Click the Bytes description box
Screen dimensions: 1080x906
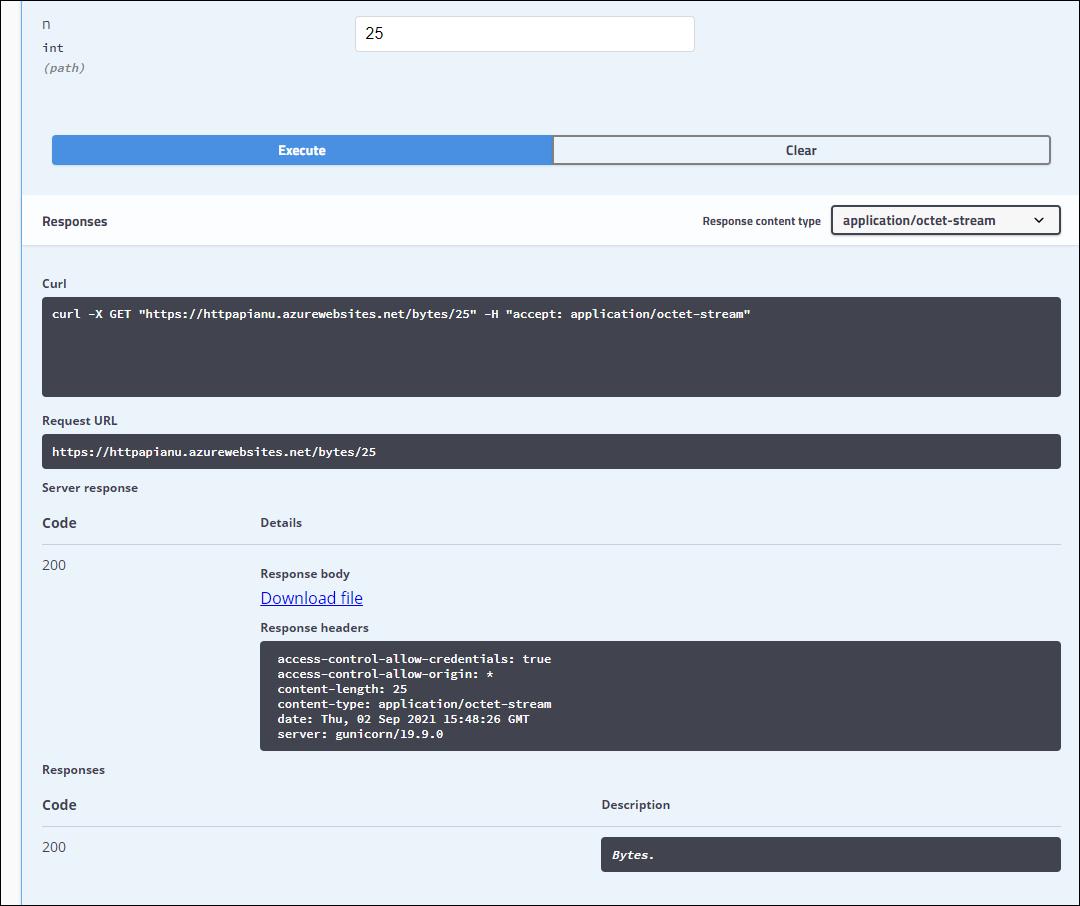point(830,854)
